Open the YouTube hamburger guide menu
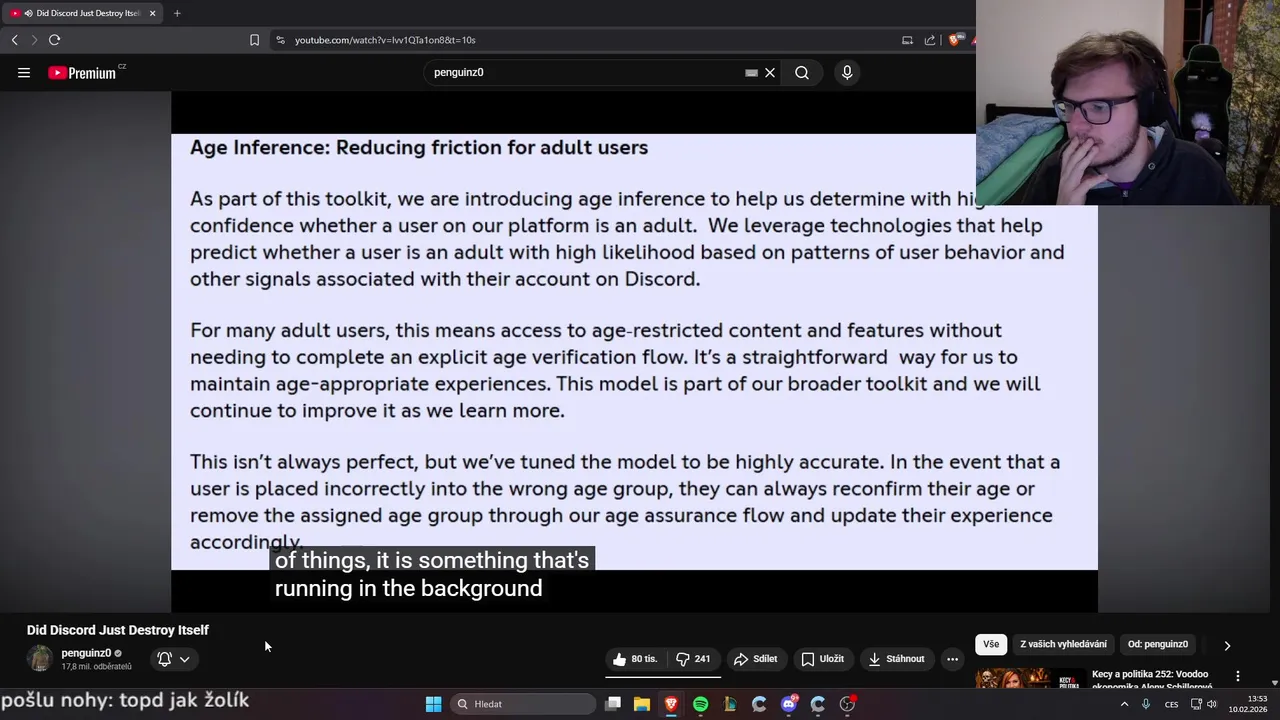Screen dimensions: 1280x720 pyautogui.click(x=24, y=72)
